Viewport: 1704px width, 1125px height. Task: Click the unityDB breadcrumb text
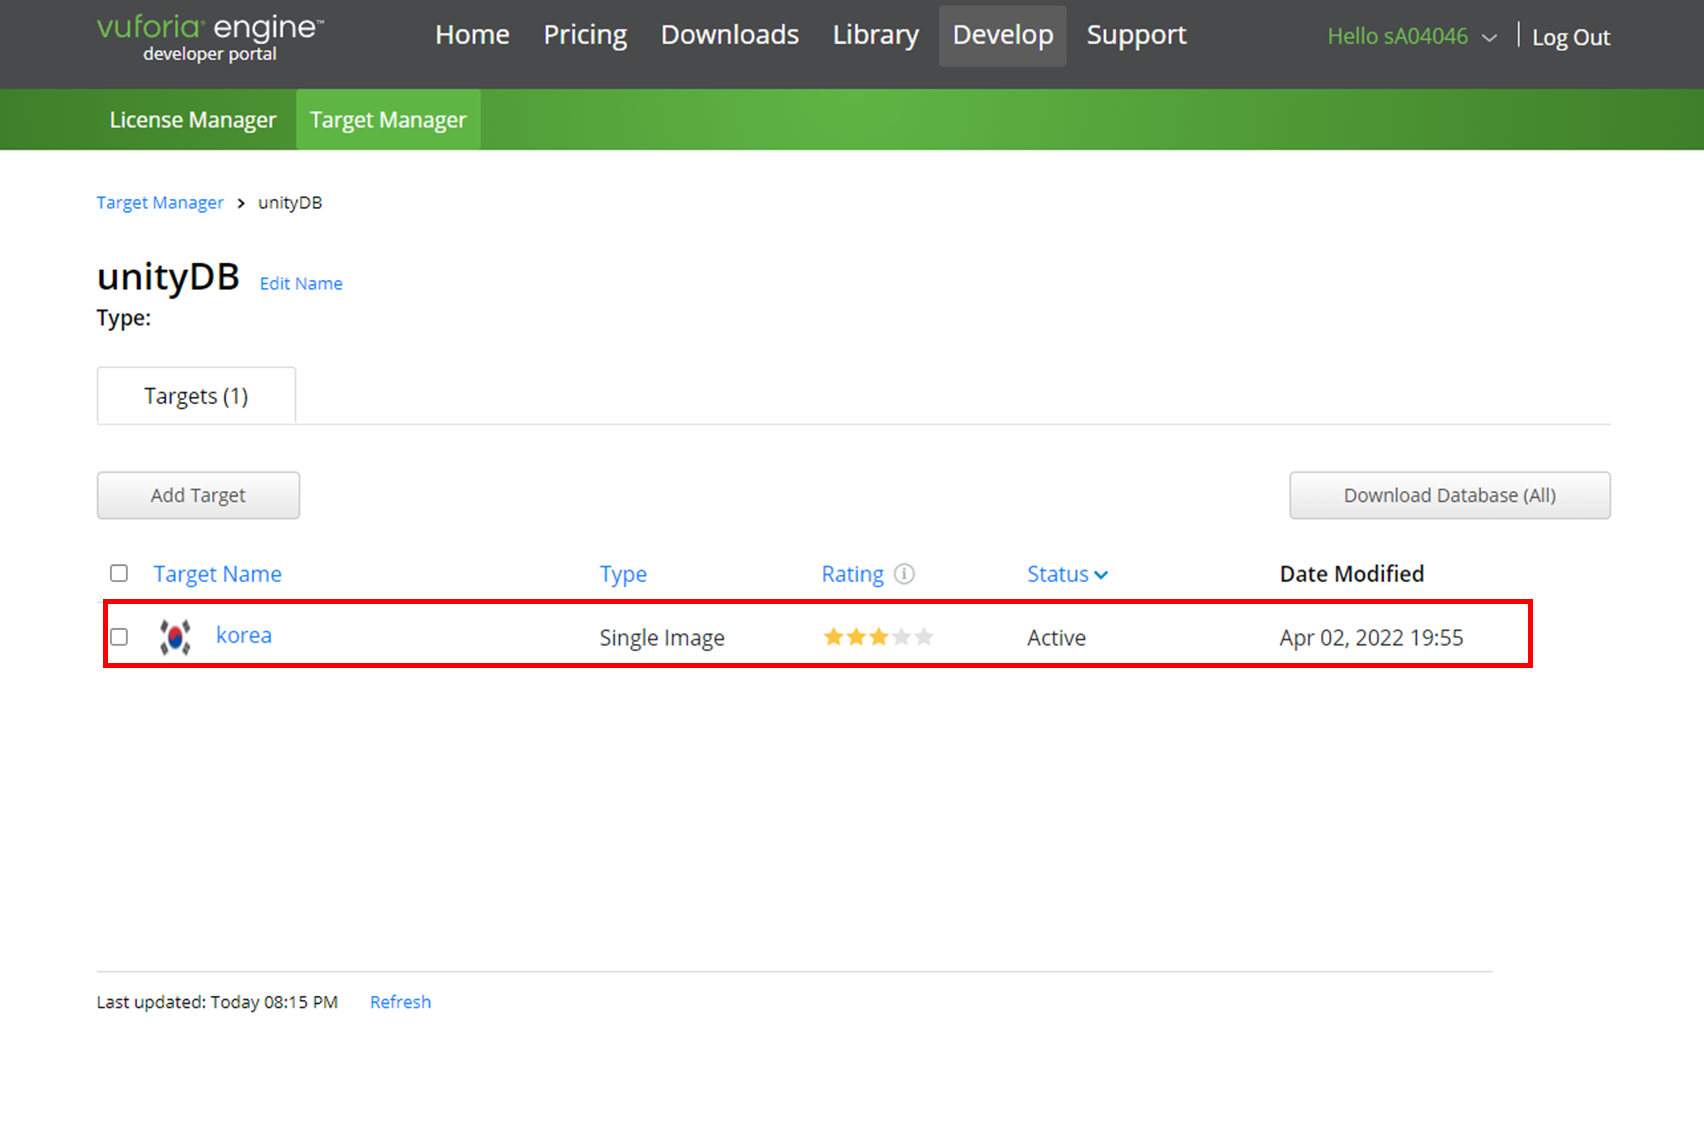[290, 203]
